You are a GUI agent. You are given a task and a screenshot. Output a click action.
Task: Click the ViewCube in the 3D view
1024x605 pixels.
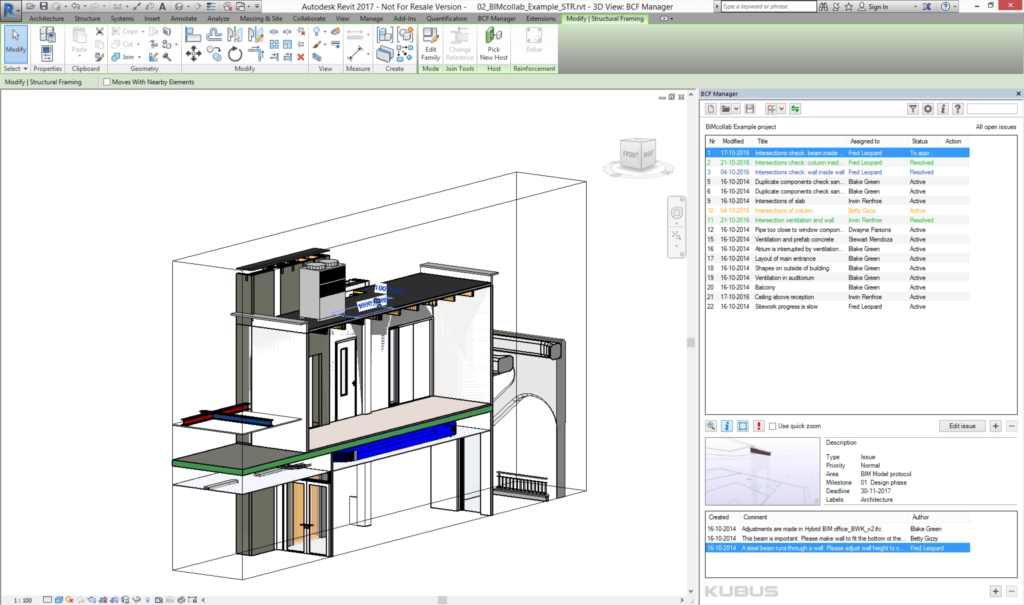point(634,153)
